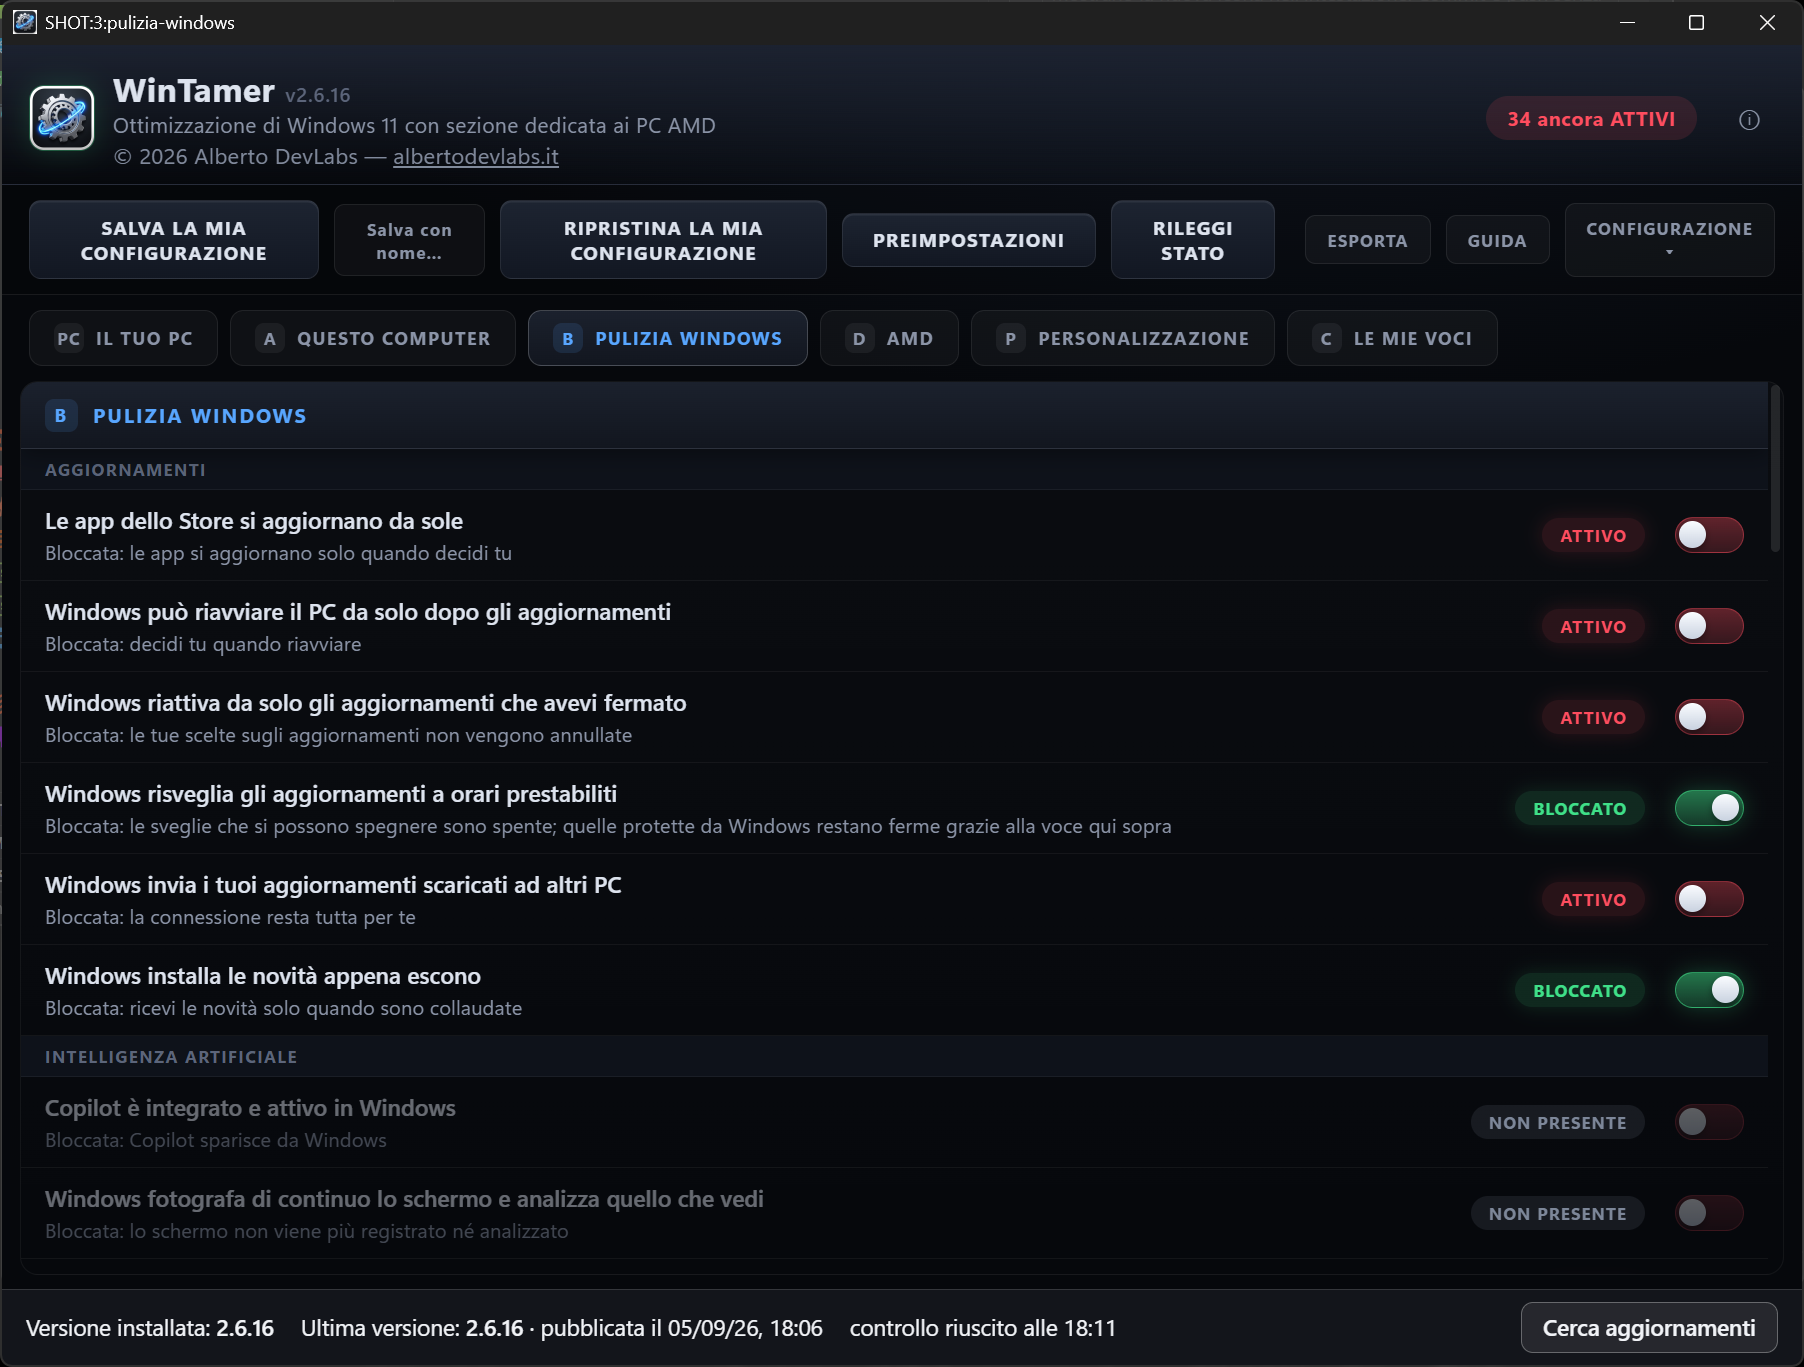Click the WinTamer gear logo icon
Image resolution: width=1804 pixels, height=1367 pixels.
tap(62, 118)
